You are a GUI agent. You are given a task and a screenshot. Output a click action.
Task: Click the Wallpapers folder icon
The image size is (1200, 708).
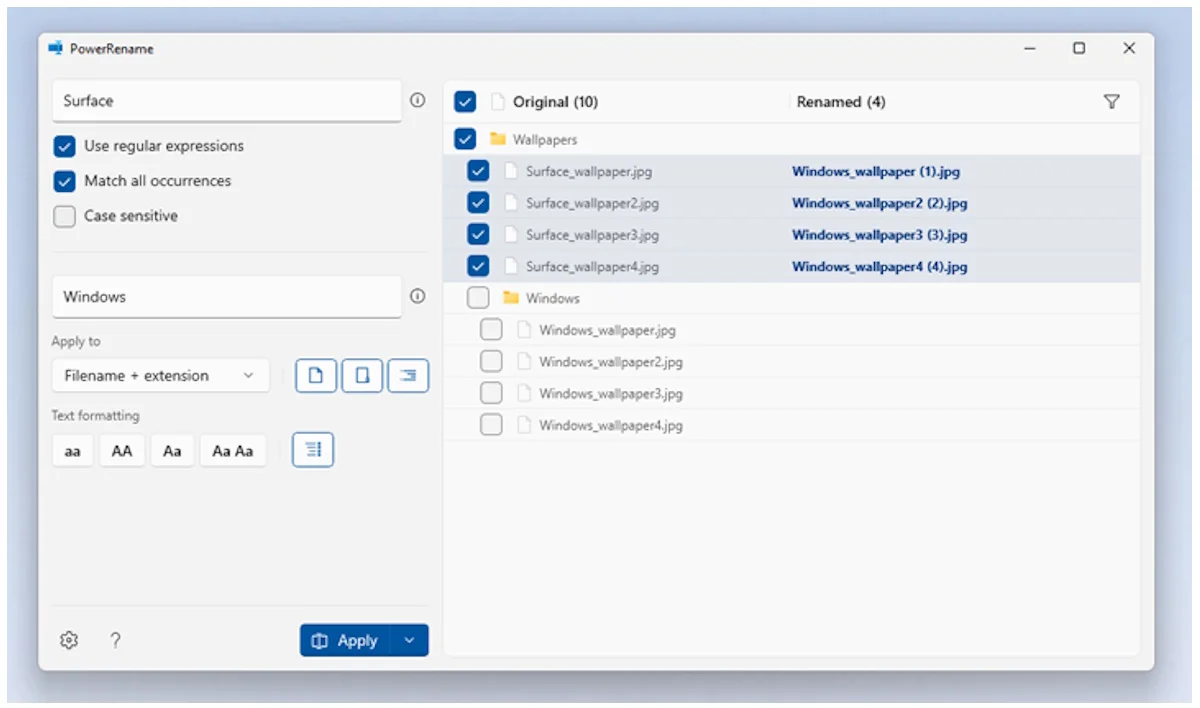[497, 139]
